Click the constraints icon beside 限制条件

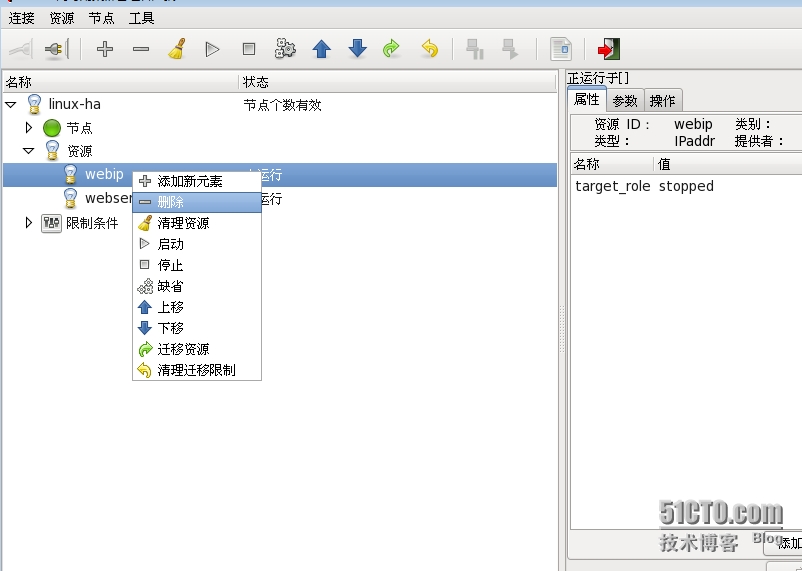coord(51,223)
